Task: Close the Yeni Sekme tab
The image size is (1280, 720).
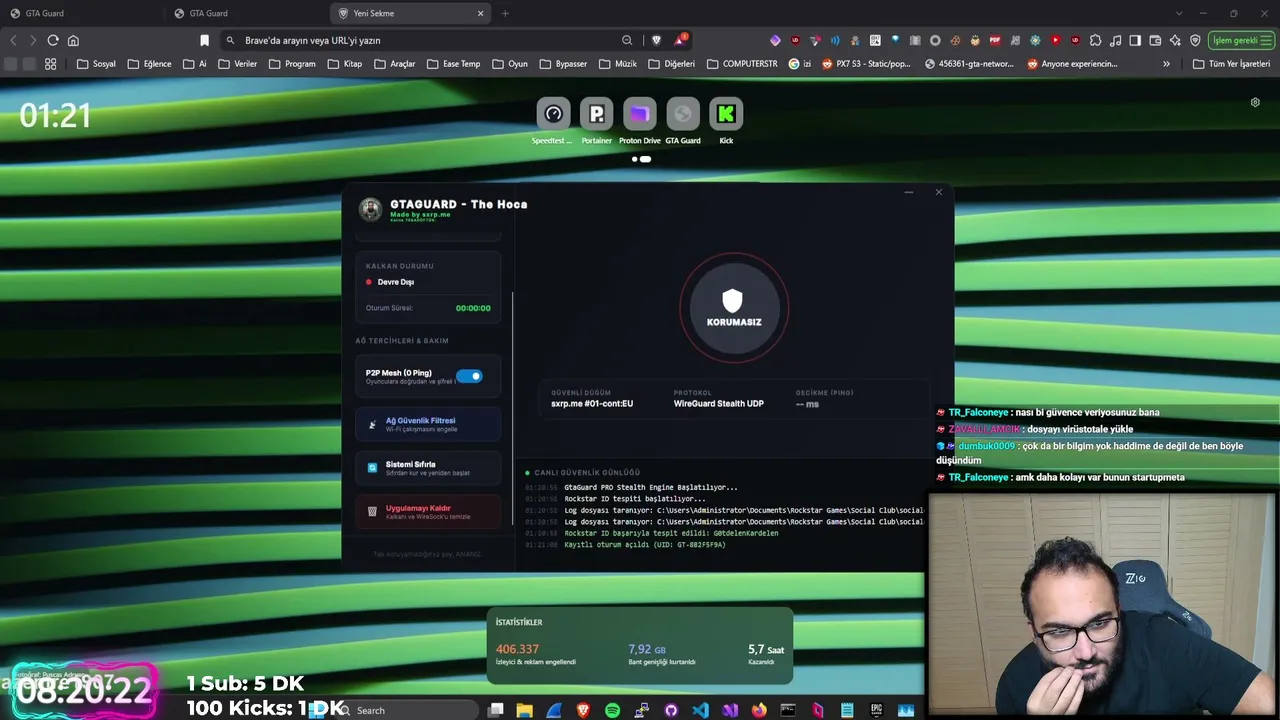Action: [x=480, y=13]
